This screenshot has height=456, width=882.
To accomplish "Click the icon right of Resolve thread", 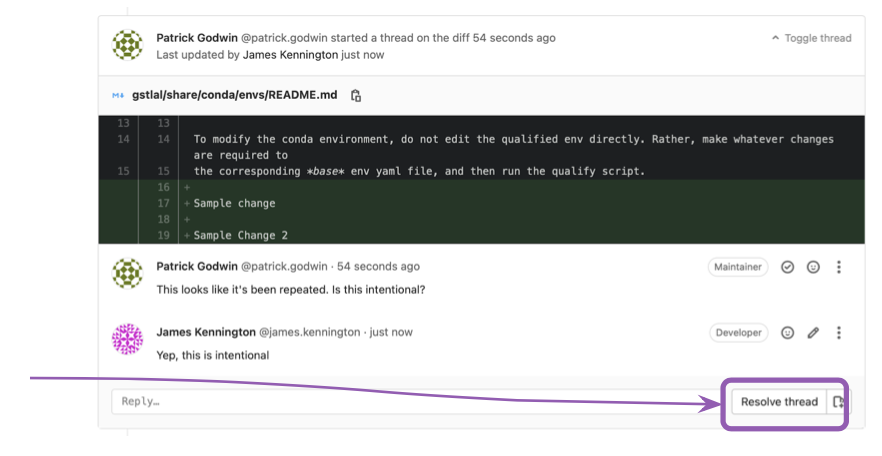I will (838, 402).
